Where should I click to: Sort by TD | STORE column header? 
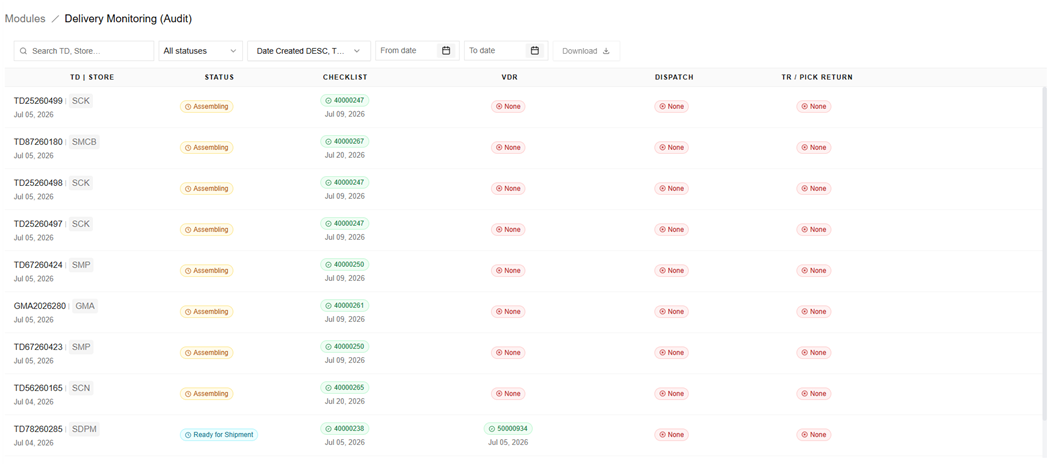[92, 77]
